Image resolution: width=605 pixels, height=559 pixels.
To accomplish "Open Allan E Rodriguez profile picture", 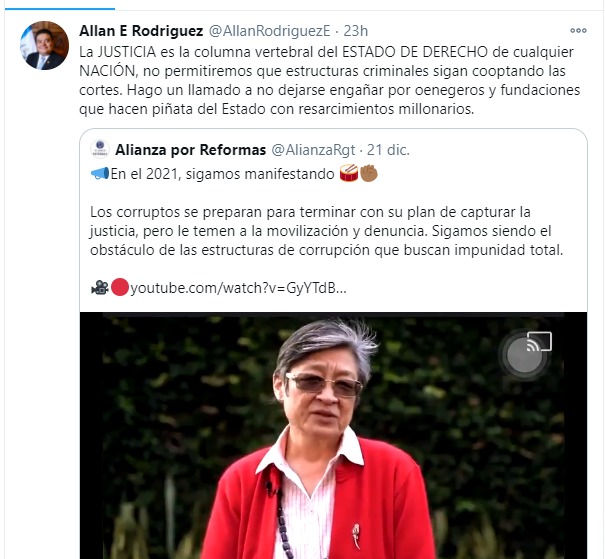I will coord(44,46).
